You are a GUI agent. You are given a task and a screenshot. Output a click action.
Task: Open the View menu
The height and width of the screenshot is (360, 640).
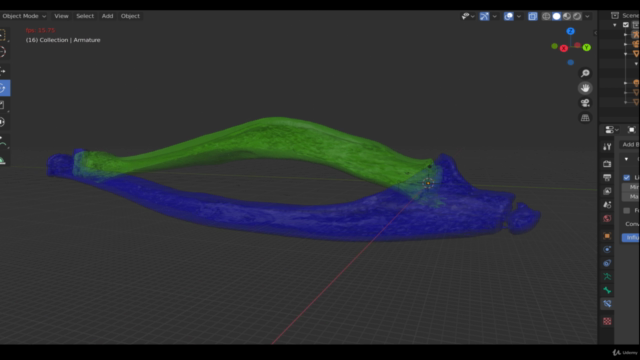tap(61, 16)
